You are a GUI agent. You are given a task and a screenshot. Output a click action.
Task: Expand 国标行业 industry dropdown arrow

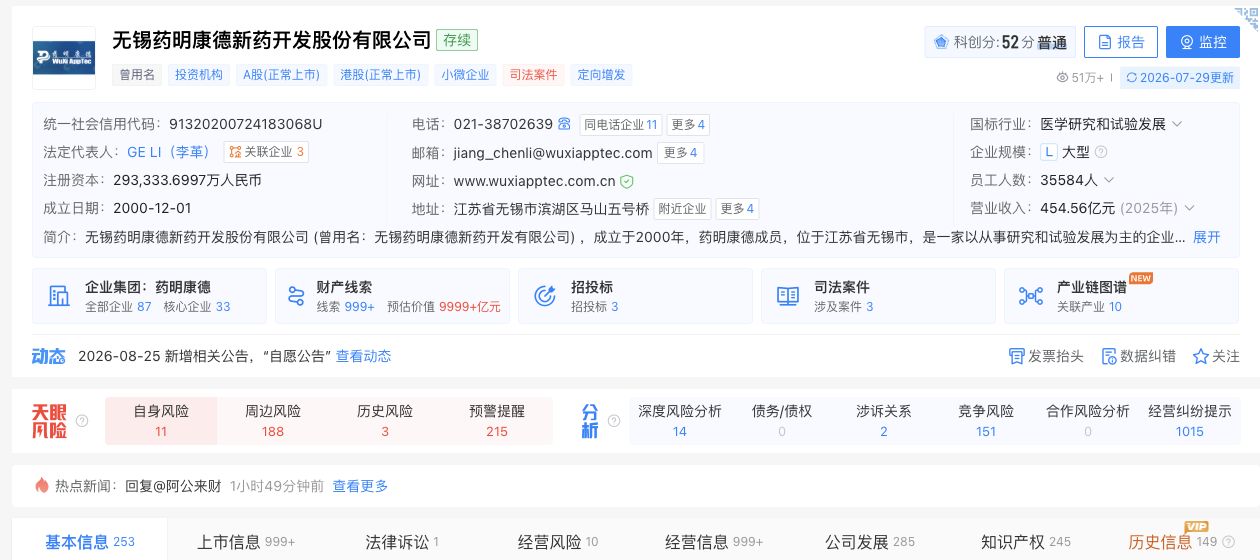tap(1177, 124)
